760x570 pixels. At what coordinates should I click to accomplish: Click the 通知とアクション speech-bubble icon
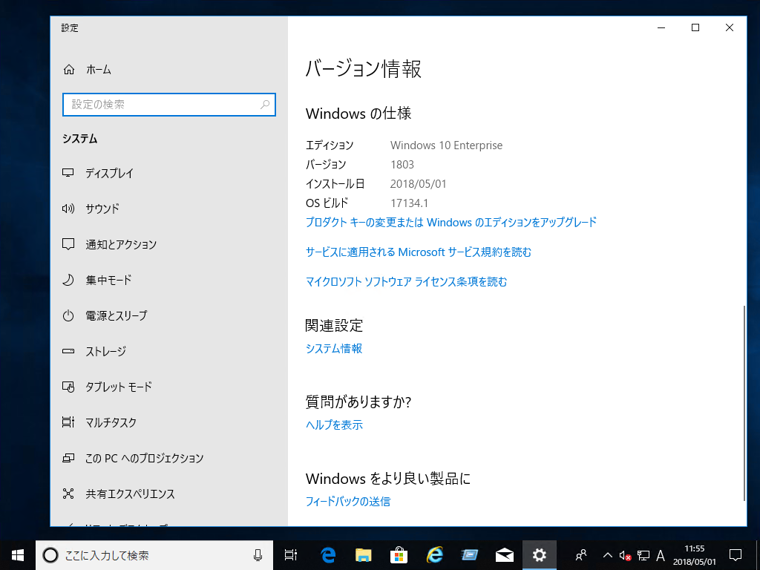(68, 244)
